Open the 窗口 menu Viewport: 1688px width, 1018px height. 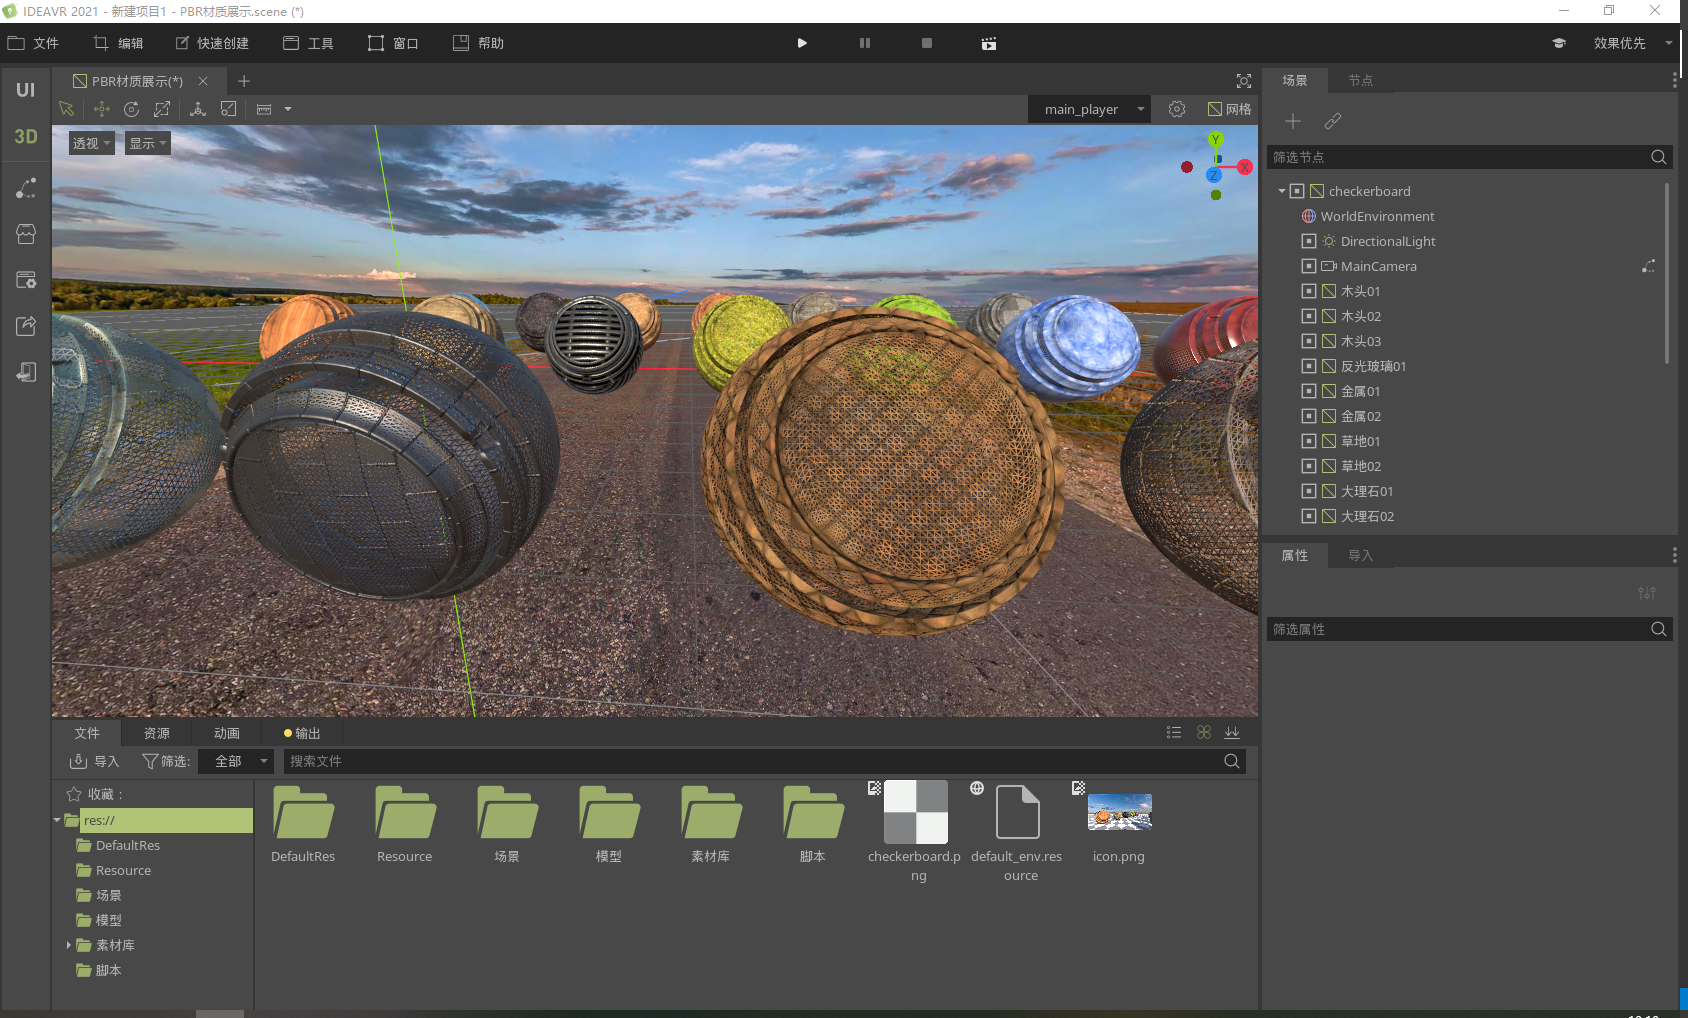pyautogui.click(x=393, y=43)
